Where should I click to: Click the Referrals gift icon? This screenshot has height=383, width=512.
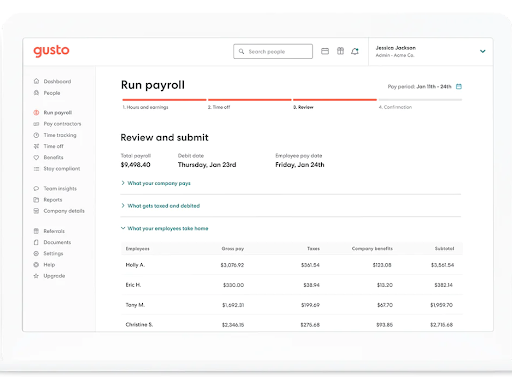click(36, 231)
